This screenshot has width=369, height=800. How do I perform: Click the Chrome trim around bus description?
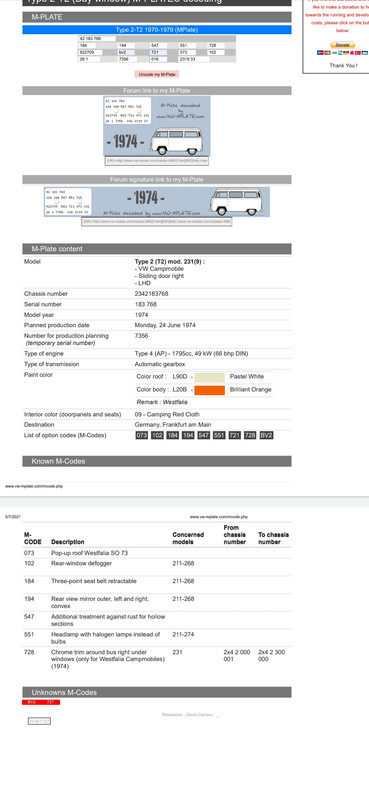[108, 659]
